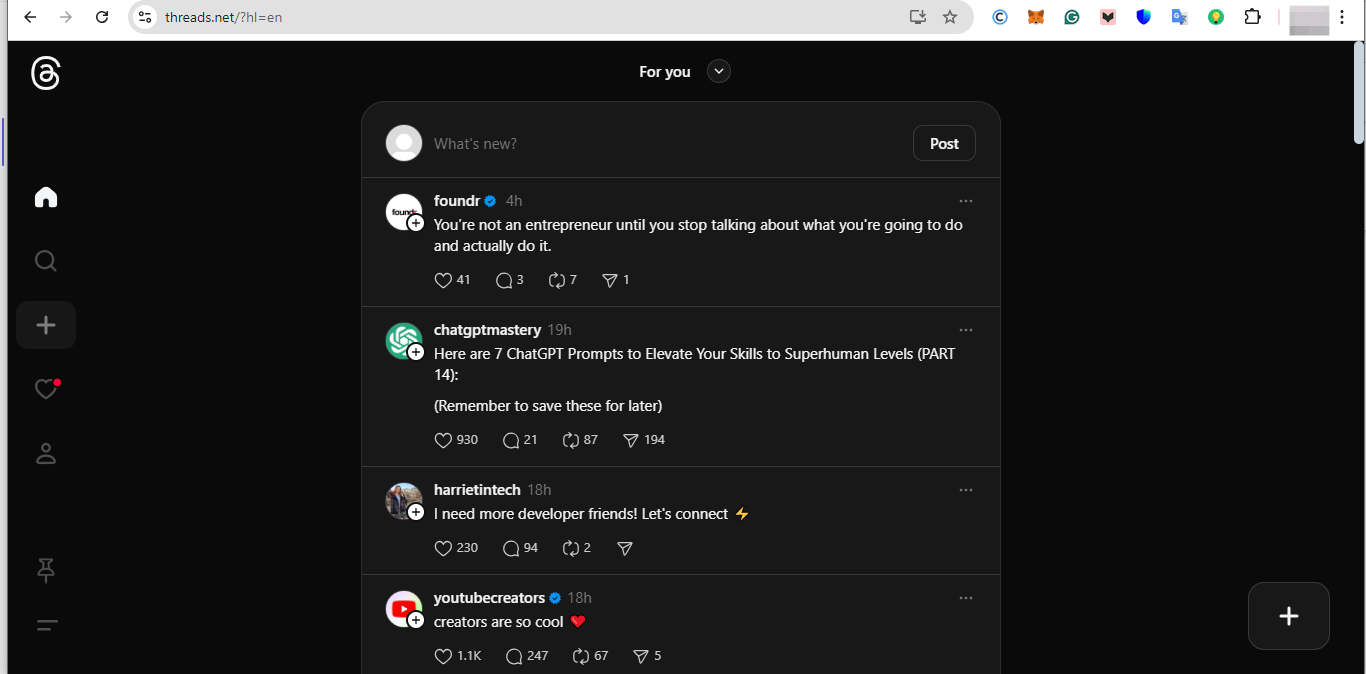The width and height of the screenshot is (1366, 674).
Task: Follow harrietintech via the plus on avatar
Action: point(415,511)
